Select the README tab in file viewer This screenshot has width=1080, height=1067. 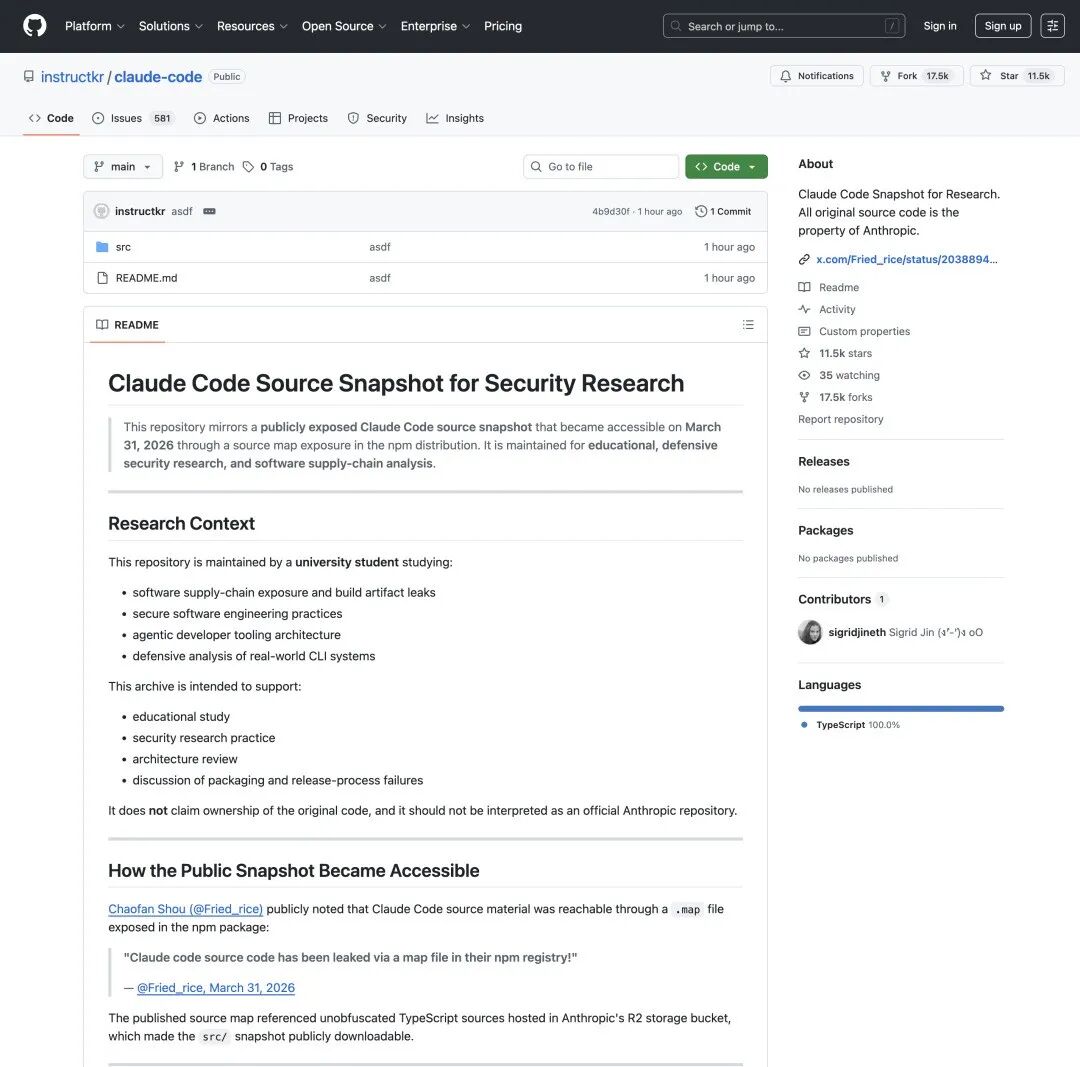point(127,324)
